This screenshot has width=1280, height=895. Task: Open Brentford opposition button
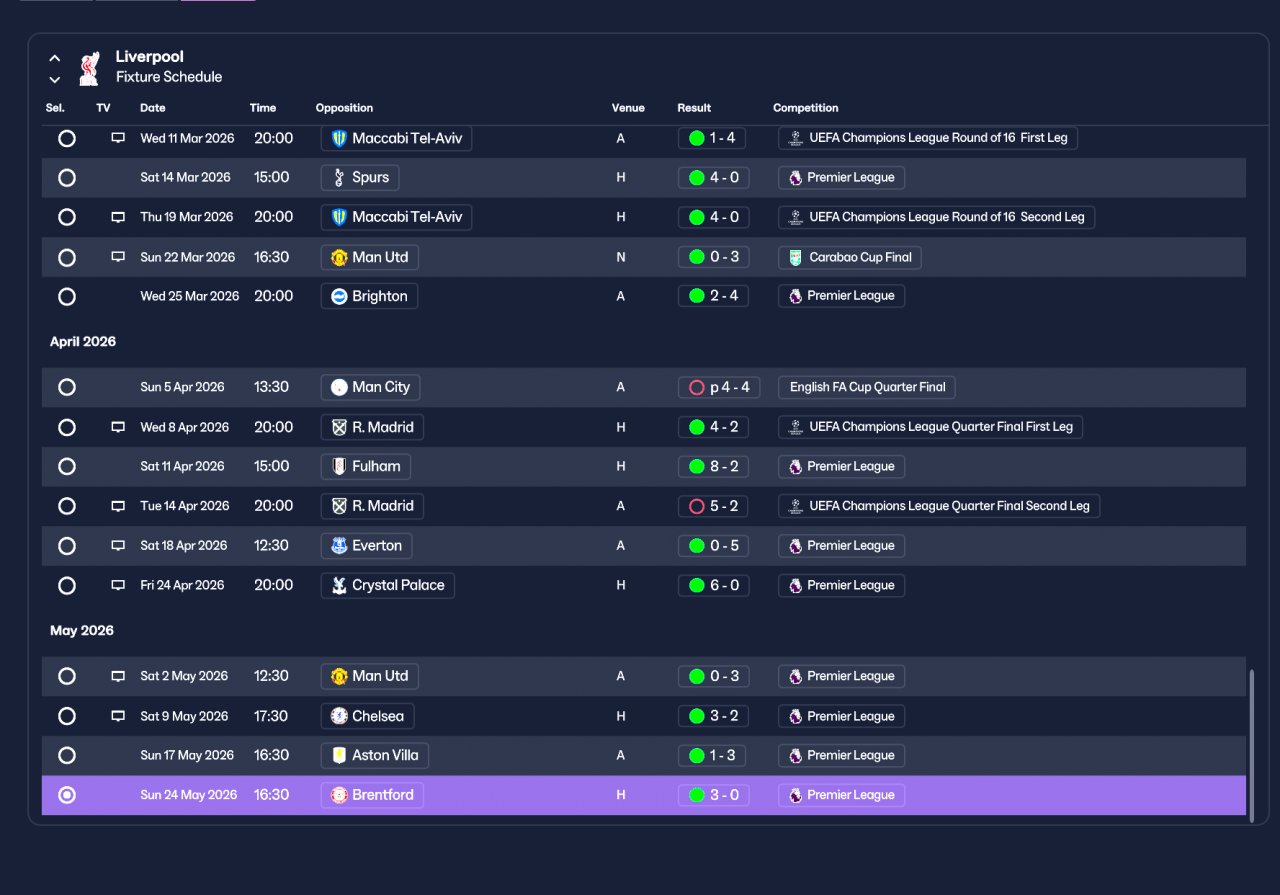coord(372,795)
